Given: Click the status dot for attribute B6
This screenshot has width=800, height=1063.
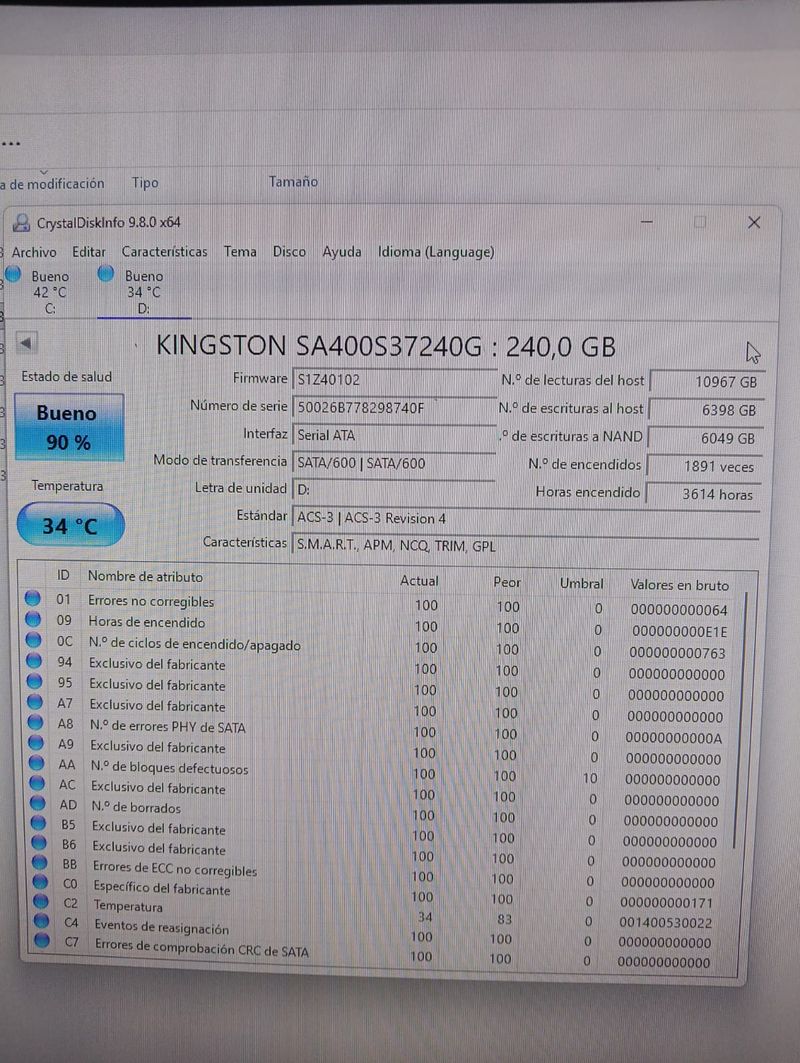Looking at the screenshot, I should pos(40,843).
